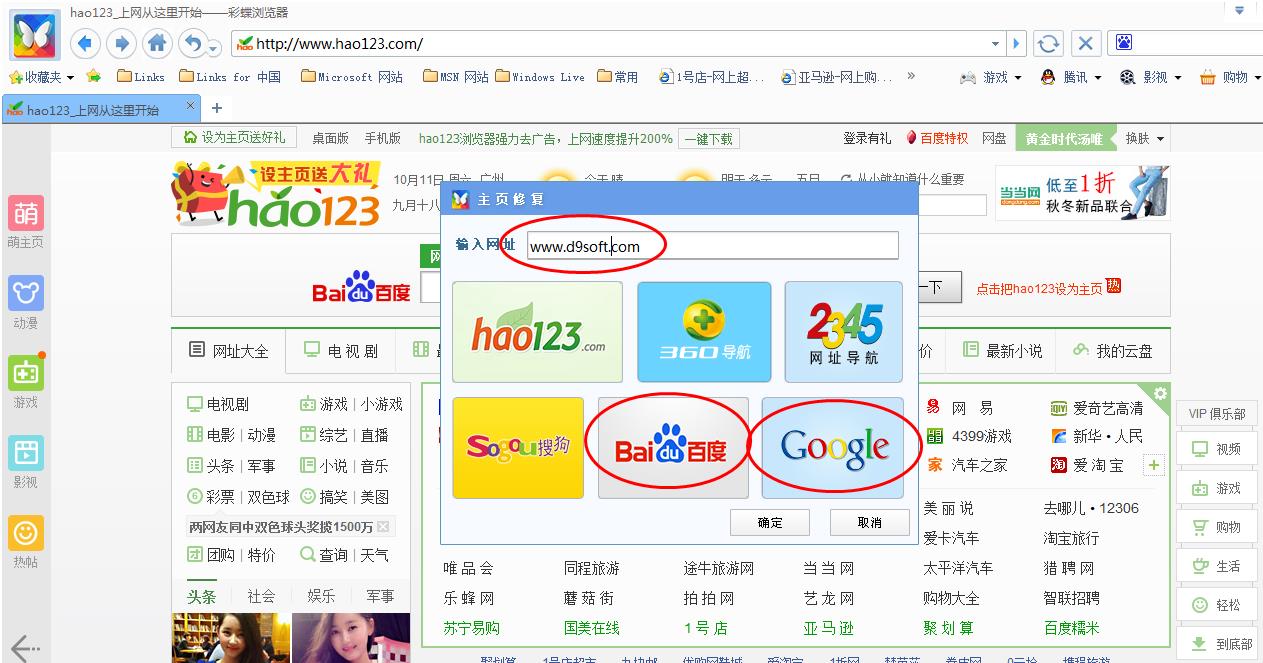Open the Microsoft 网站 bookmark folder
The image size is (1263, 663).
click(352, 77)
